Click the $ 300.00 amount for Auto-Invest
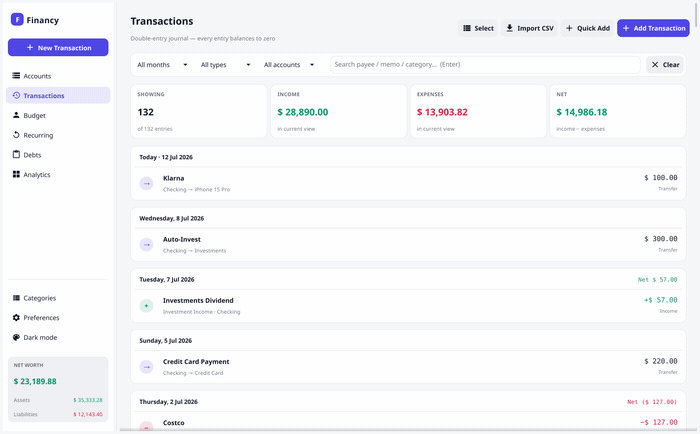The height and width of the screenshot is (434, 700). click(x=661, y=239)
